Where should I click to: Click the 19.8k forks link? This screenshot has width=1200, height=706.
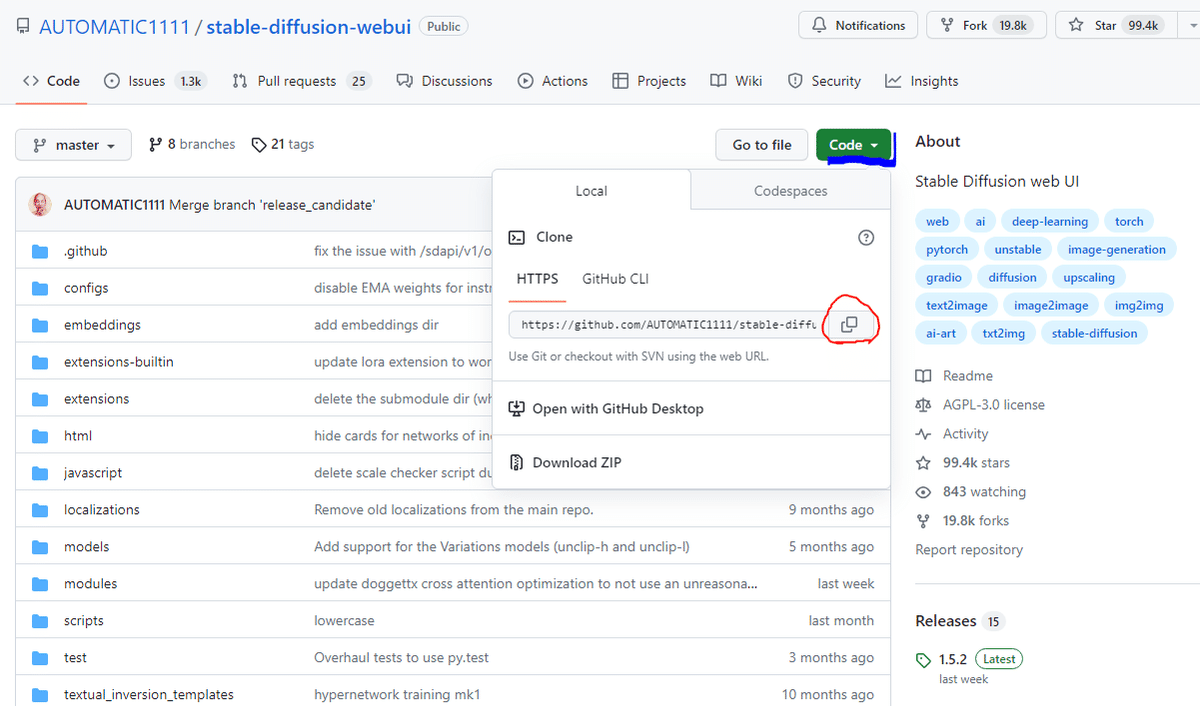(x=962, y=521)
